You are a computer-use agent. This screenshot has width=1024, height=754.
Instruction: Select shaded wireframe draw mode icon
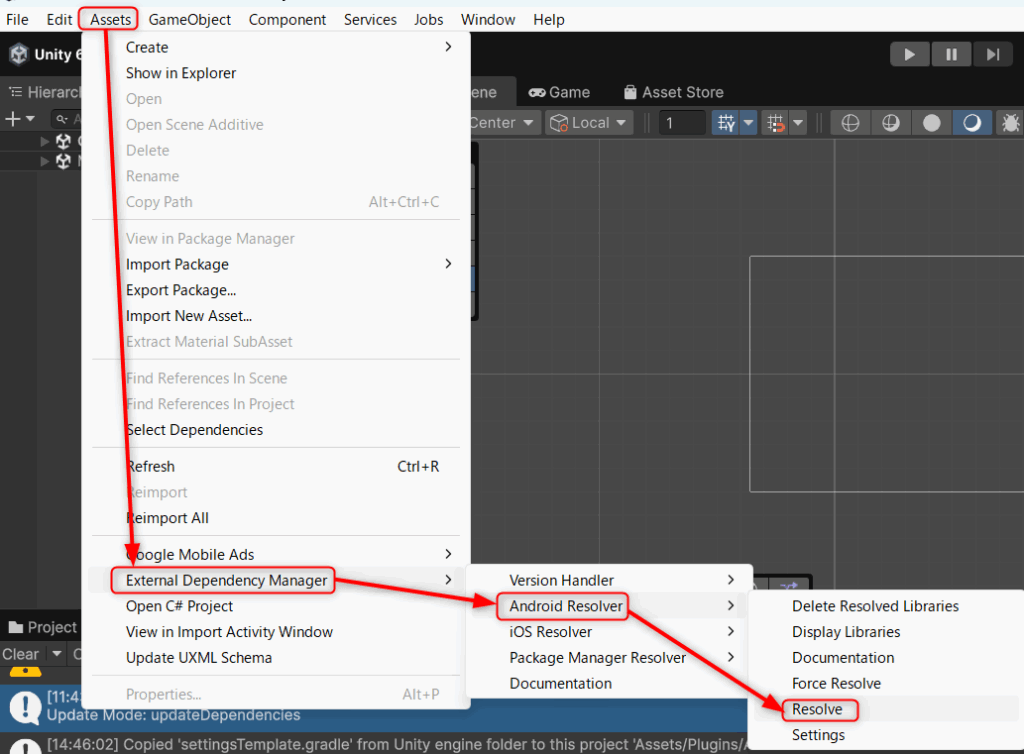click(x=891, y=123)
